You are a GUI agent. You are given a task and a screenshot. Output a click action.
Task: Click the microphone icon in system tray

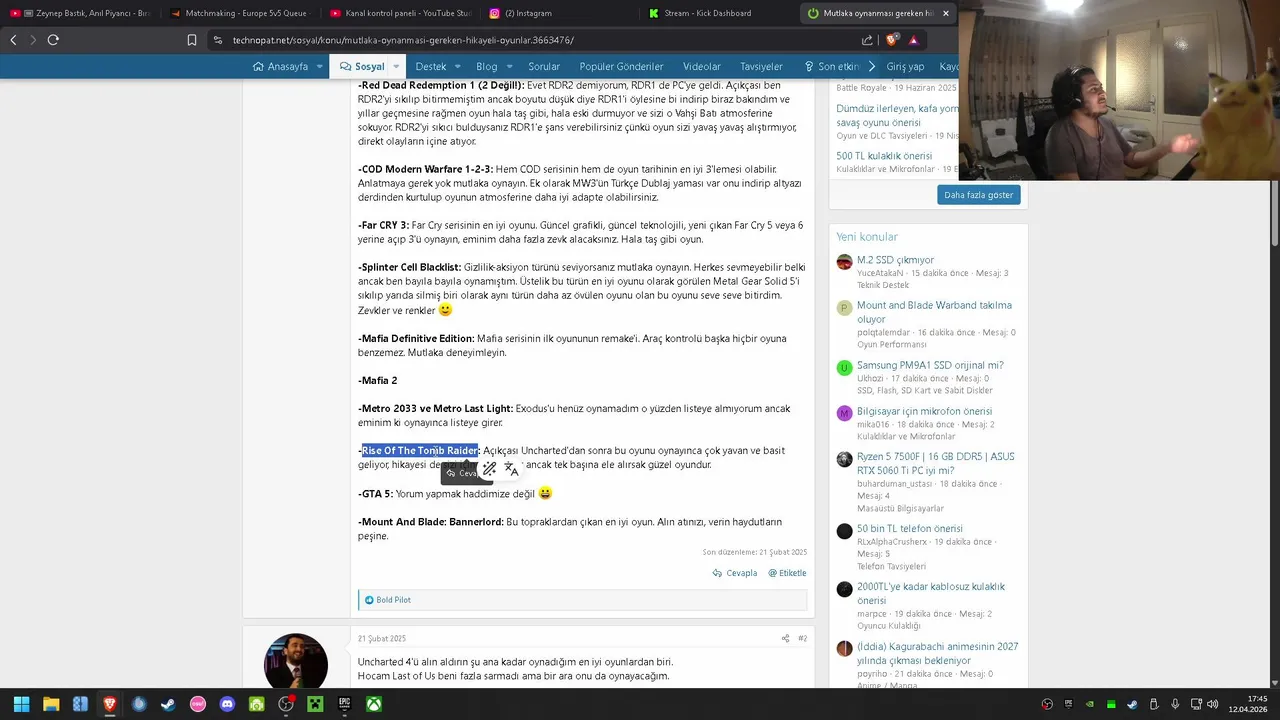coord(1175,704)
